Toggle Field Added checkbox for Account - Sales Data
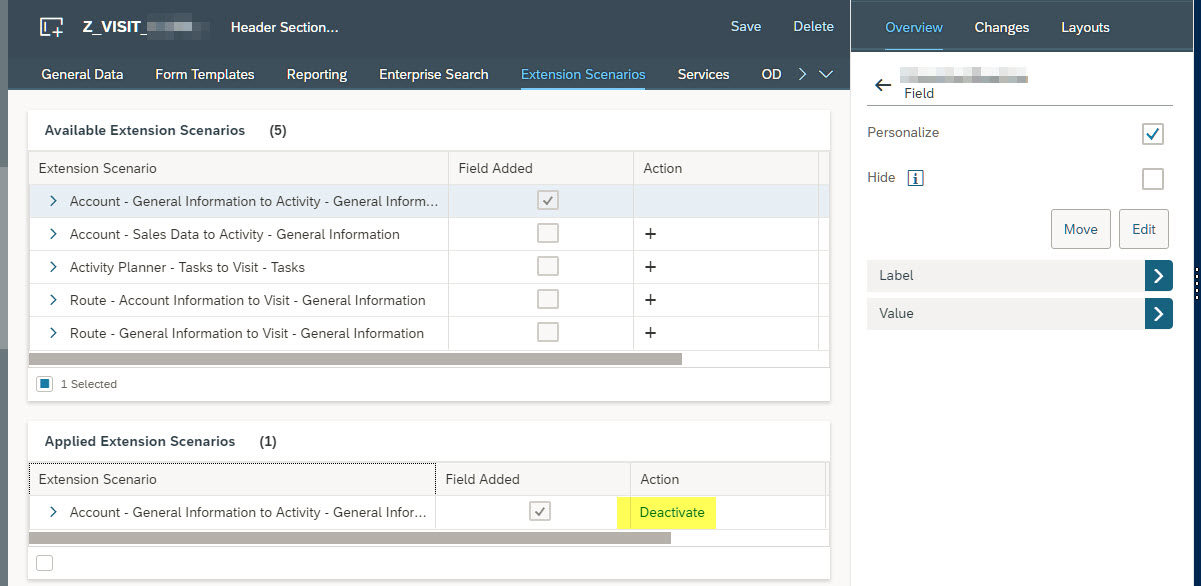Image resolution: width=1201 pixels, height=586 pixels. click(x=548, y=234)
